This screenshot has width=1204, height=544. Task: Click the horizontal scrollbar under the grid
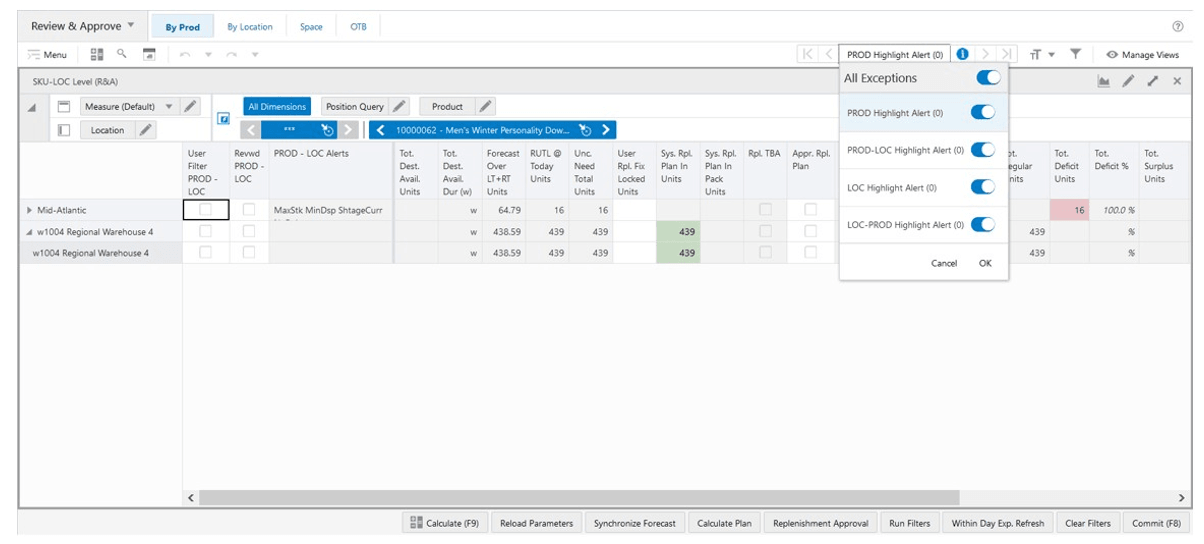[x=579, y=497]
